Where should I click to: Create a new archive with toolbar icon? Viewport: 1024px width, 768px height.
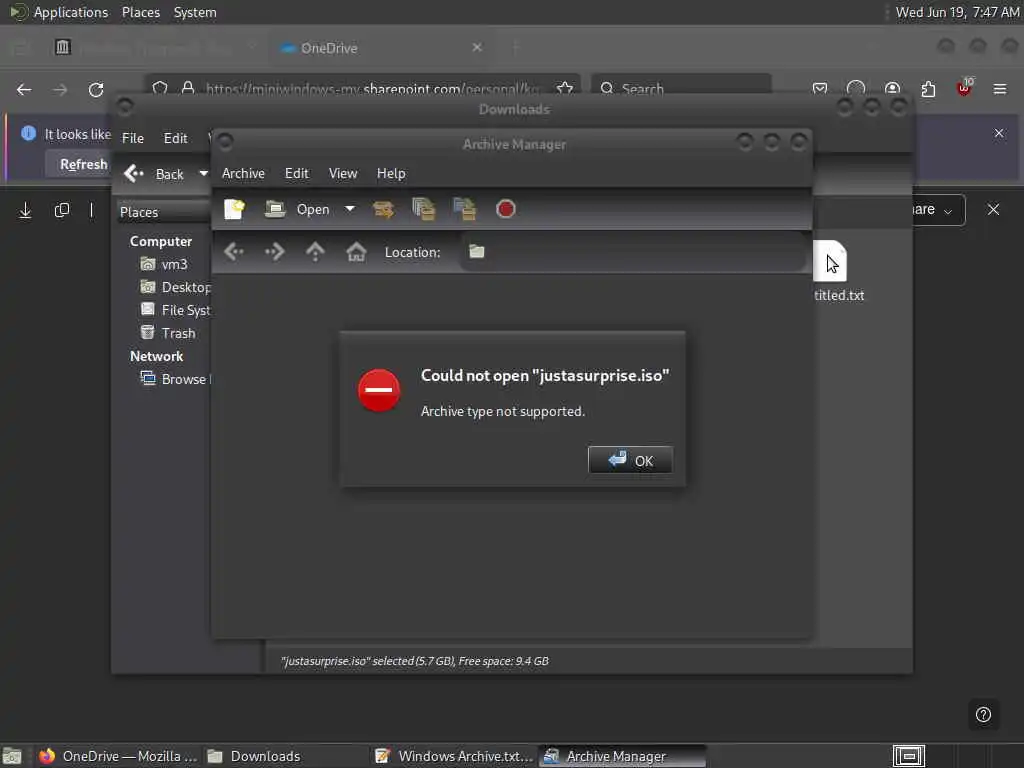234,209
